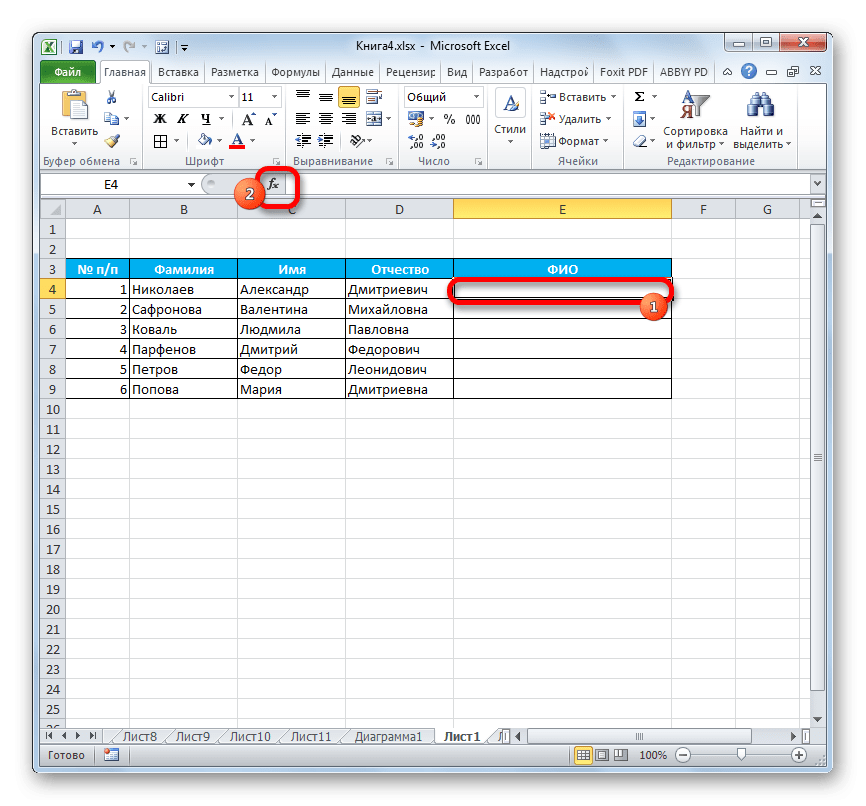
Task: Decrease font size with the small A icon
Action: click(x=270, y=119)
